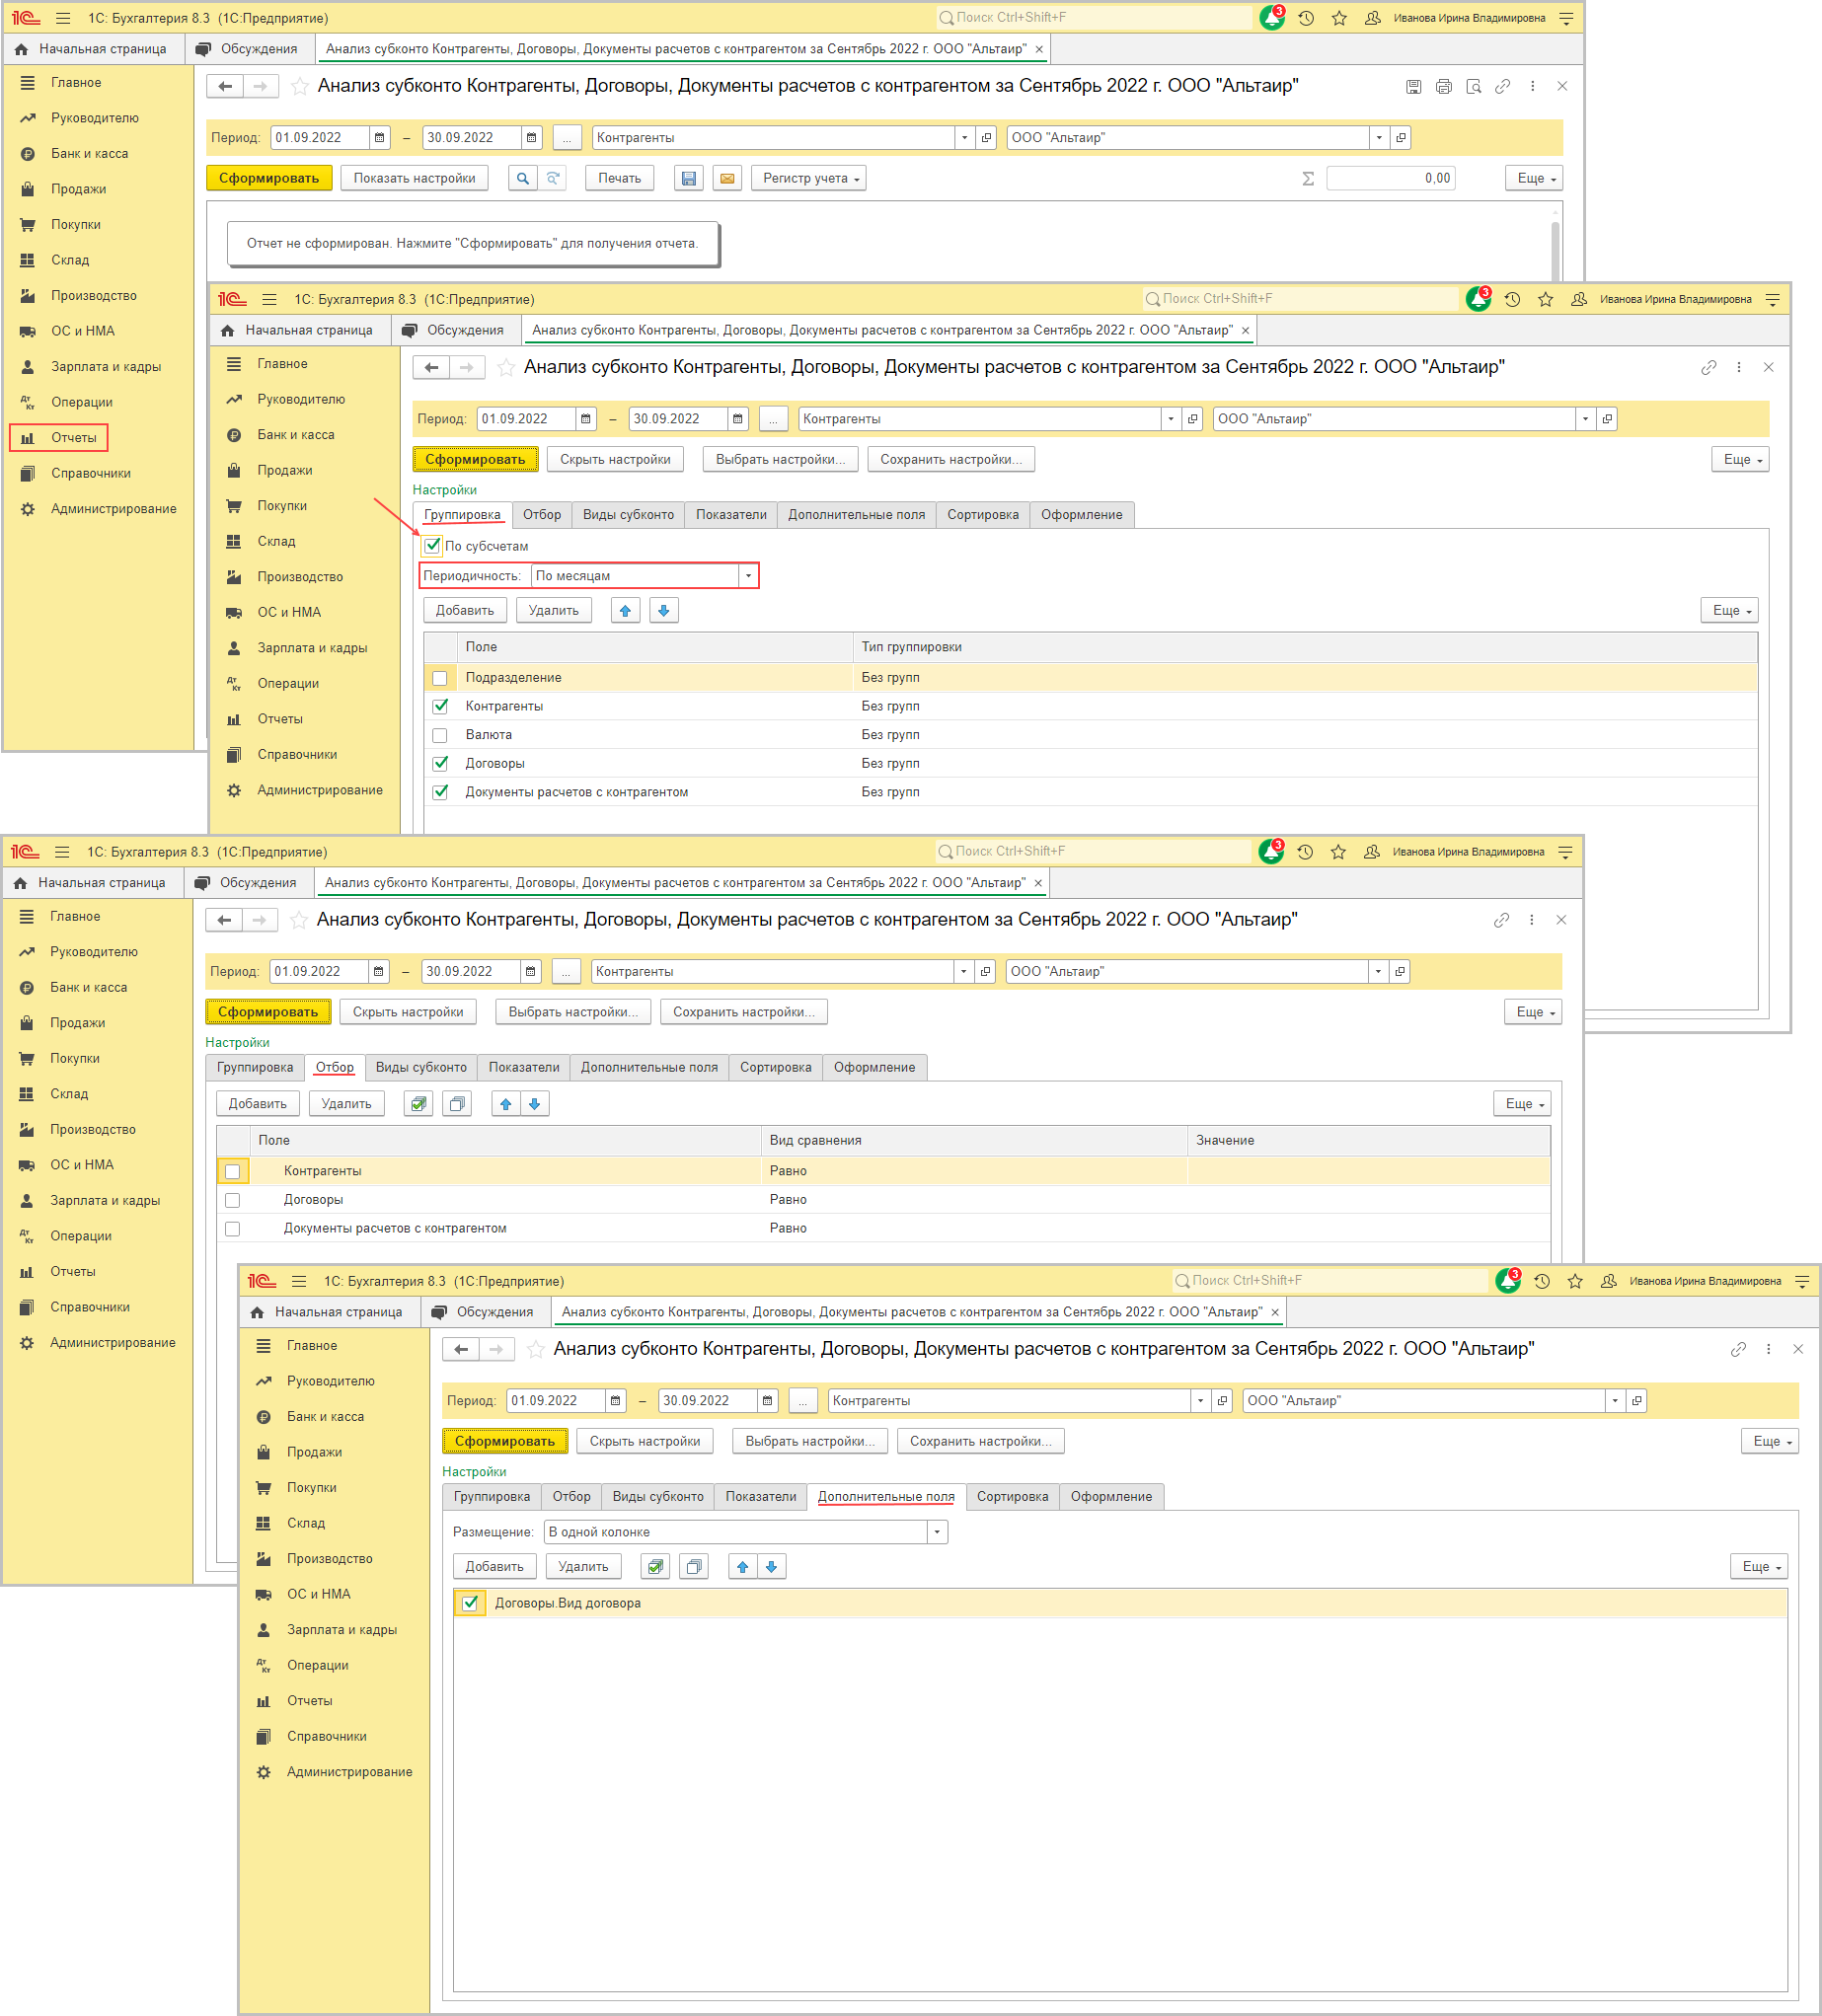Switch to Виды субконто tab in Группировка window

[628, 514]
